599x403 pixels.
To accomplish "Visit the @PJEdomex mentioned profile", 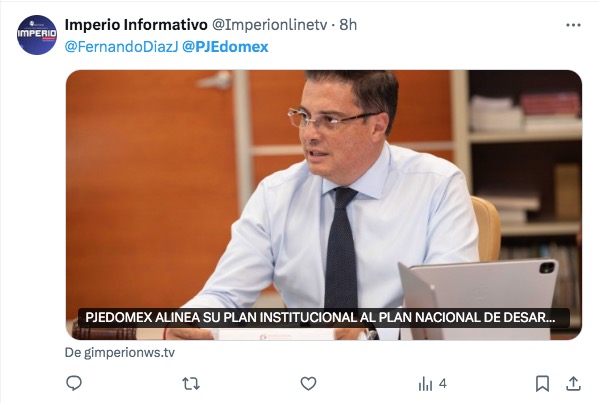I will point(225,47).
